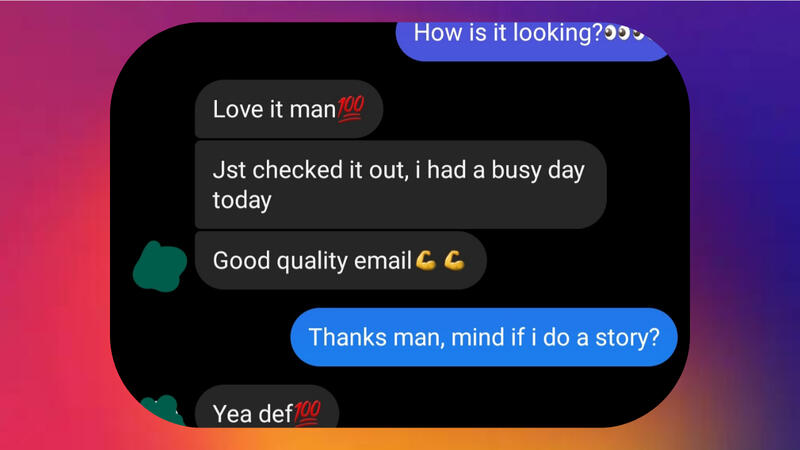Tap the "Love it man" message bubble
Viewport: 800px width, 450px height.
pyautogui.click(x=289, y=109)
